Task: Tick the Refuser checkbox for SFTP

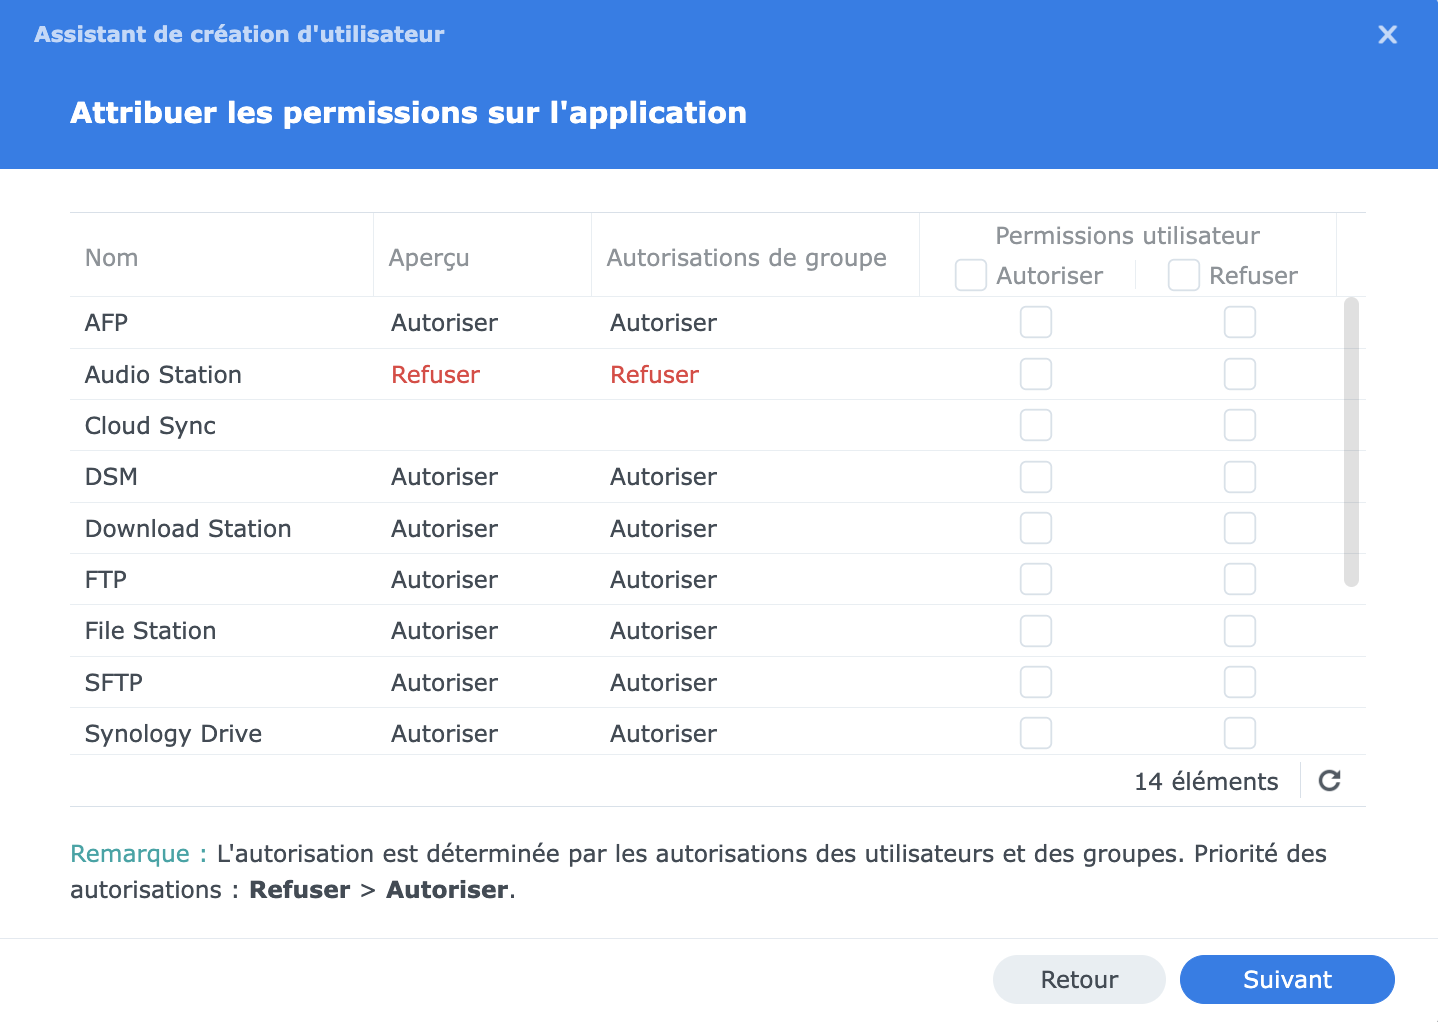Action: (x=1240, y=682)
